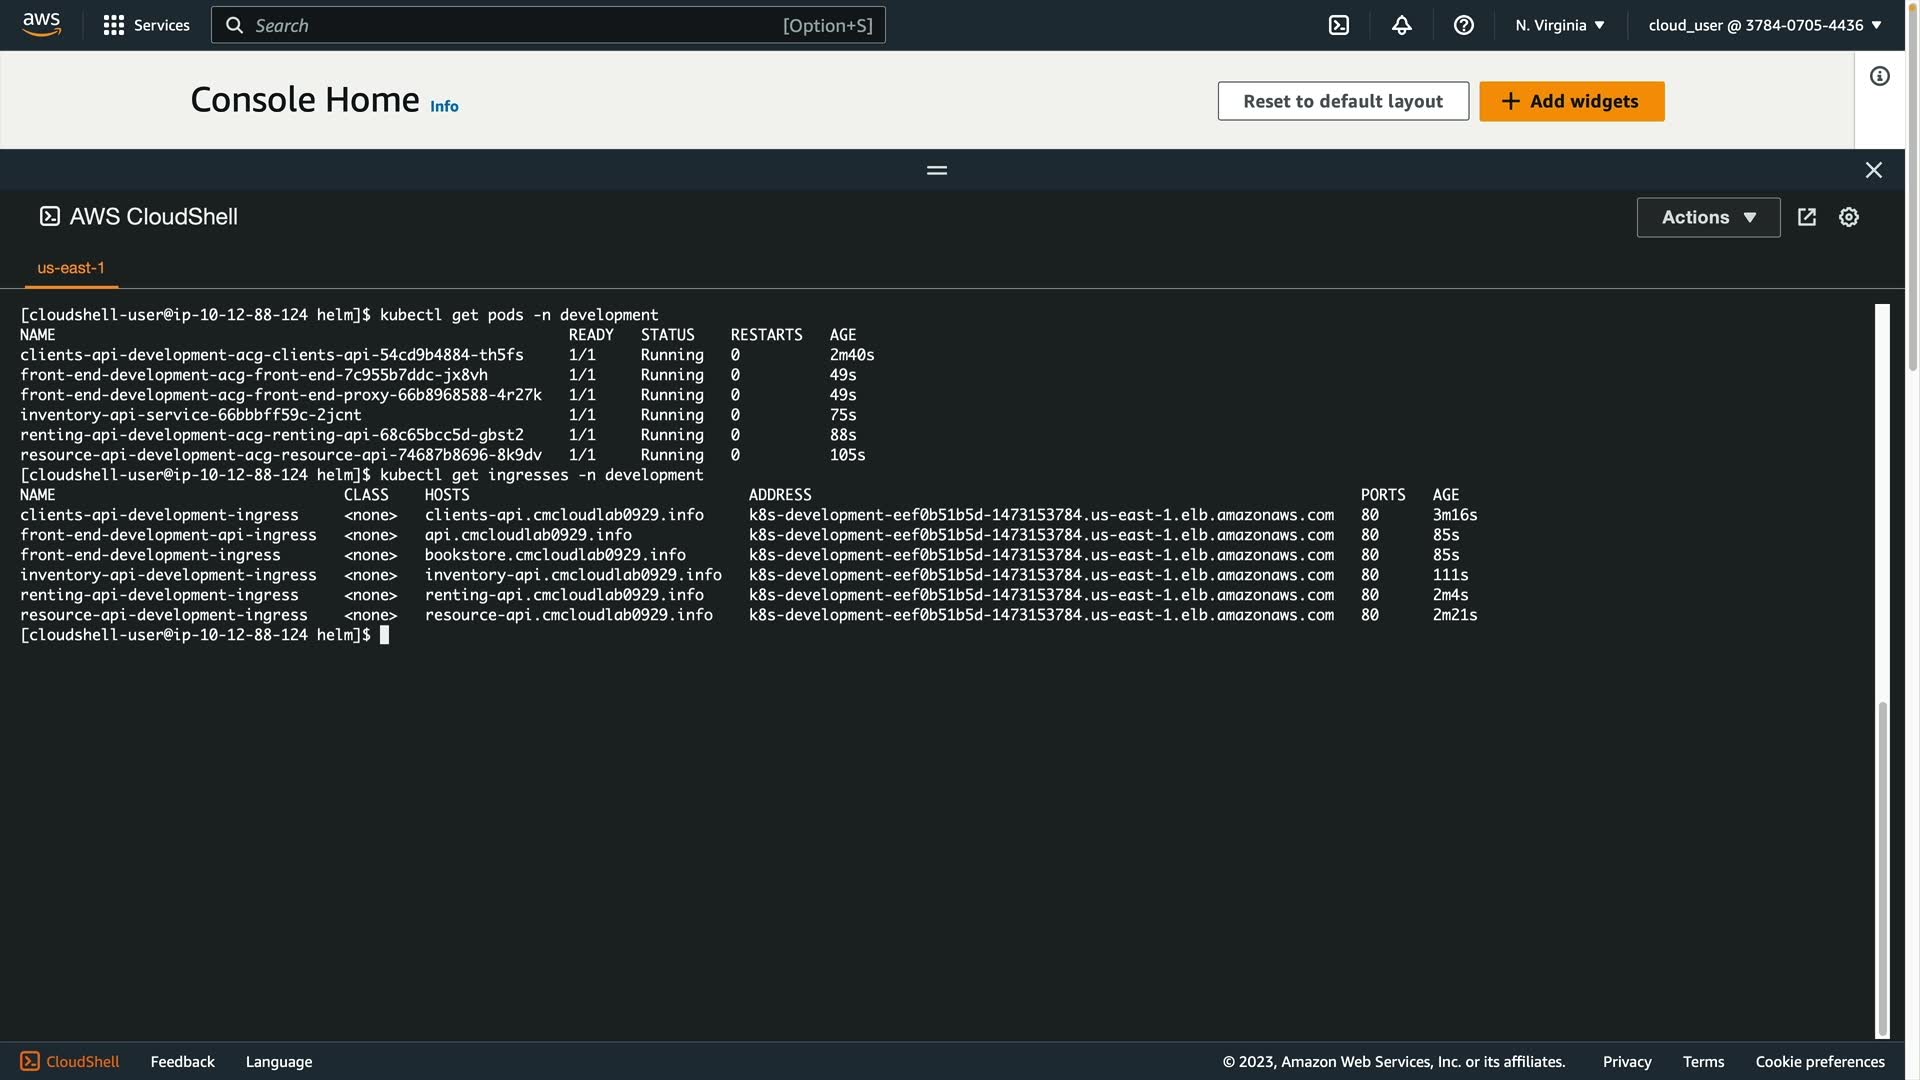1920x1080 pixels.
Task: Expand the N. Virginia region dropdown
Action: coord(1559,25)
